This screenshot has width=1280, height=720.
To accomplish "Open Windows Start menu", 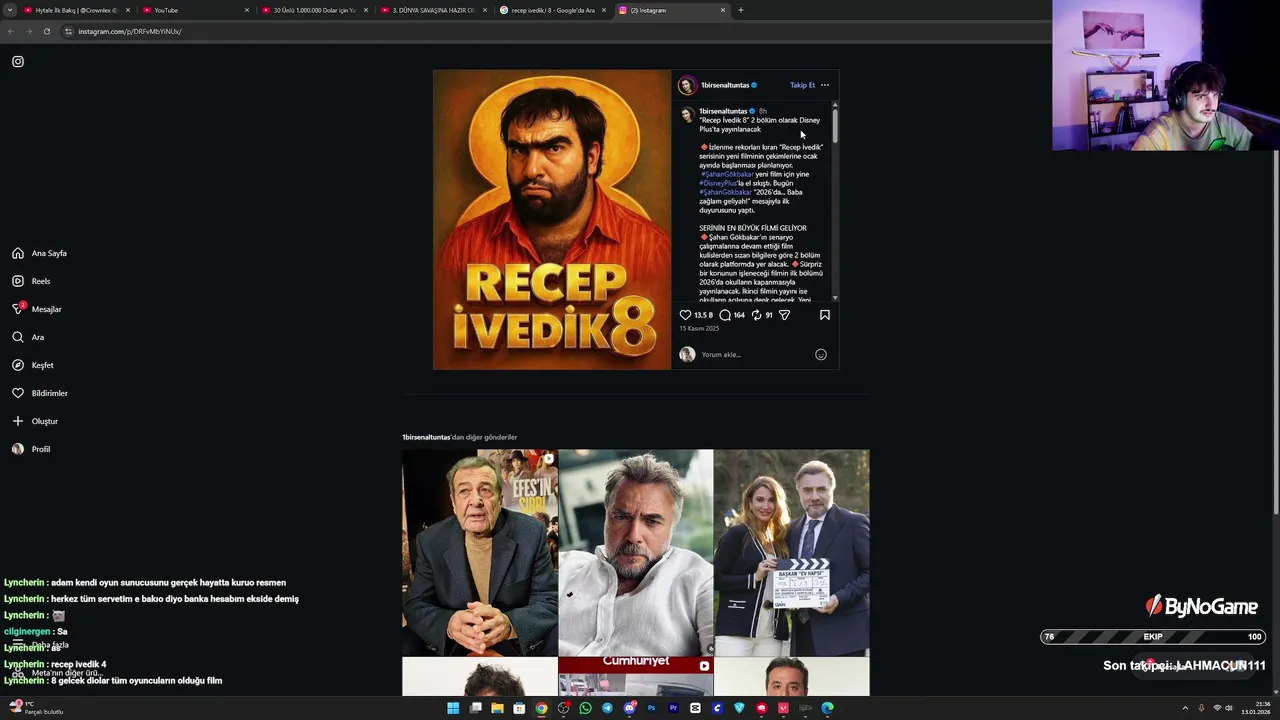I will tap(453, 708).
